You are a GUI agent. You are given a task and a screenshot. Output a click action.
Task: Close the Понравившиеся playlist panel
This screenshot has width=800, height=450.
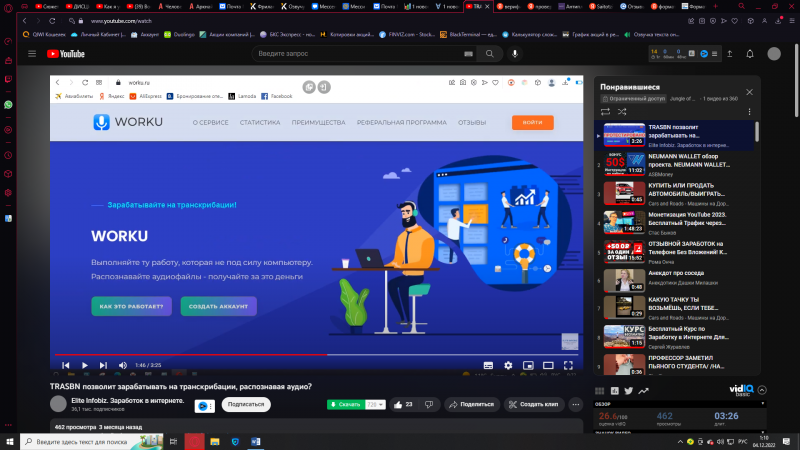(x=749, y=92)
